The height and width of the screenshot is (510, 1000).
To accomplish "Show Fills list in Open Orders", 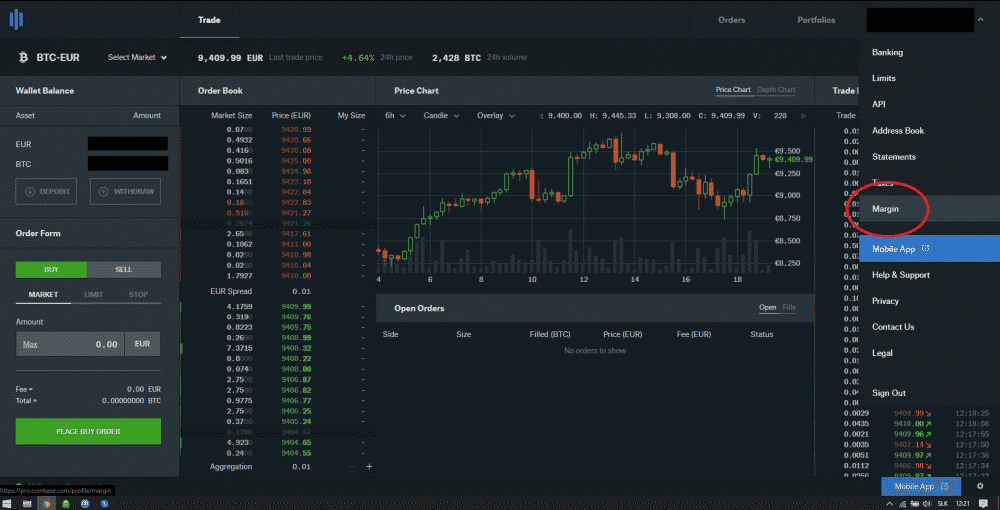I will [789, 308].
